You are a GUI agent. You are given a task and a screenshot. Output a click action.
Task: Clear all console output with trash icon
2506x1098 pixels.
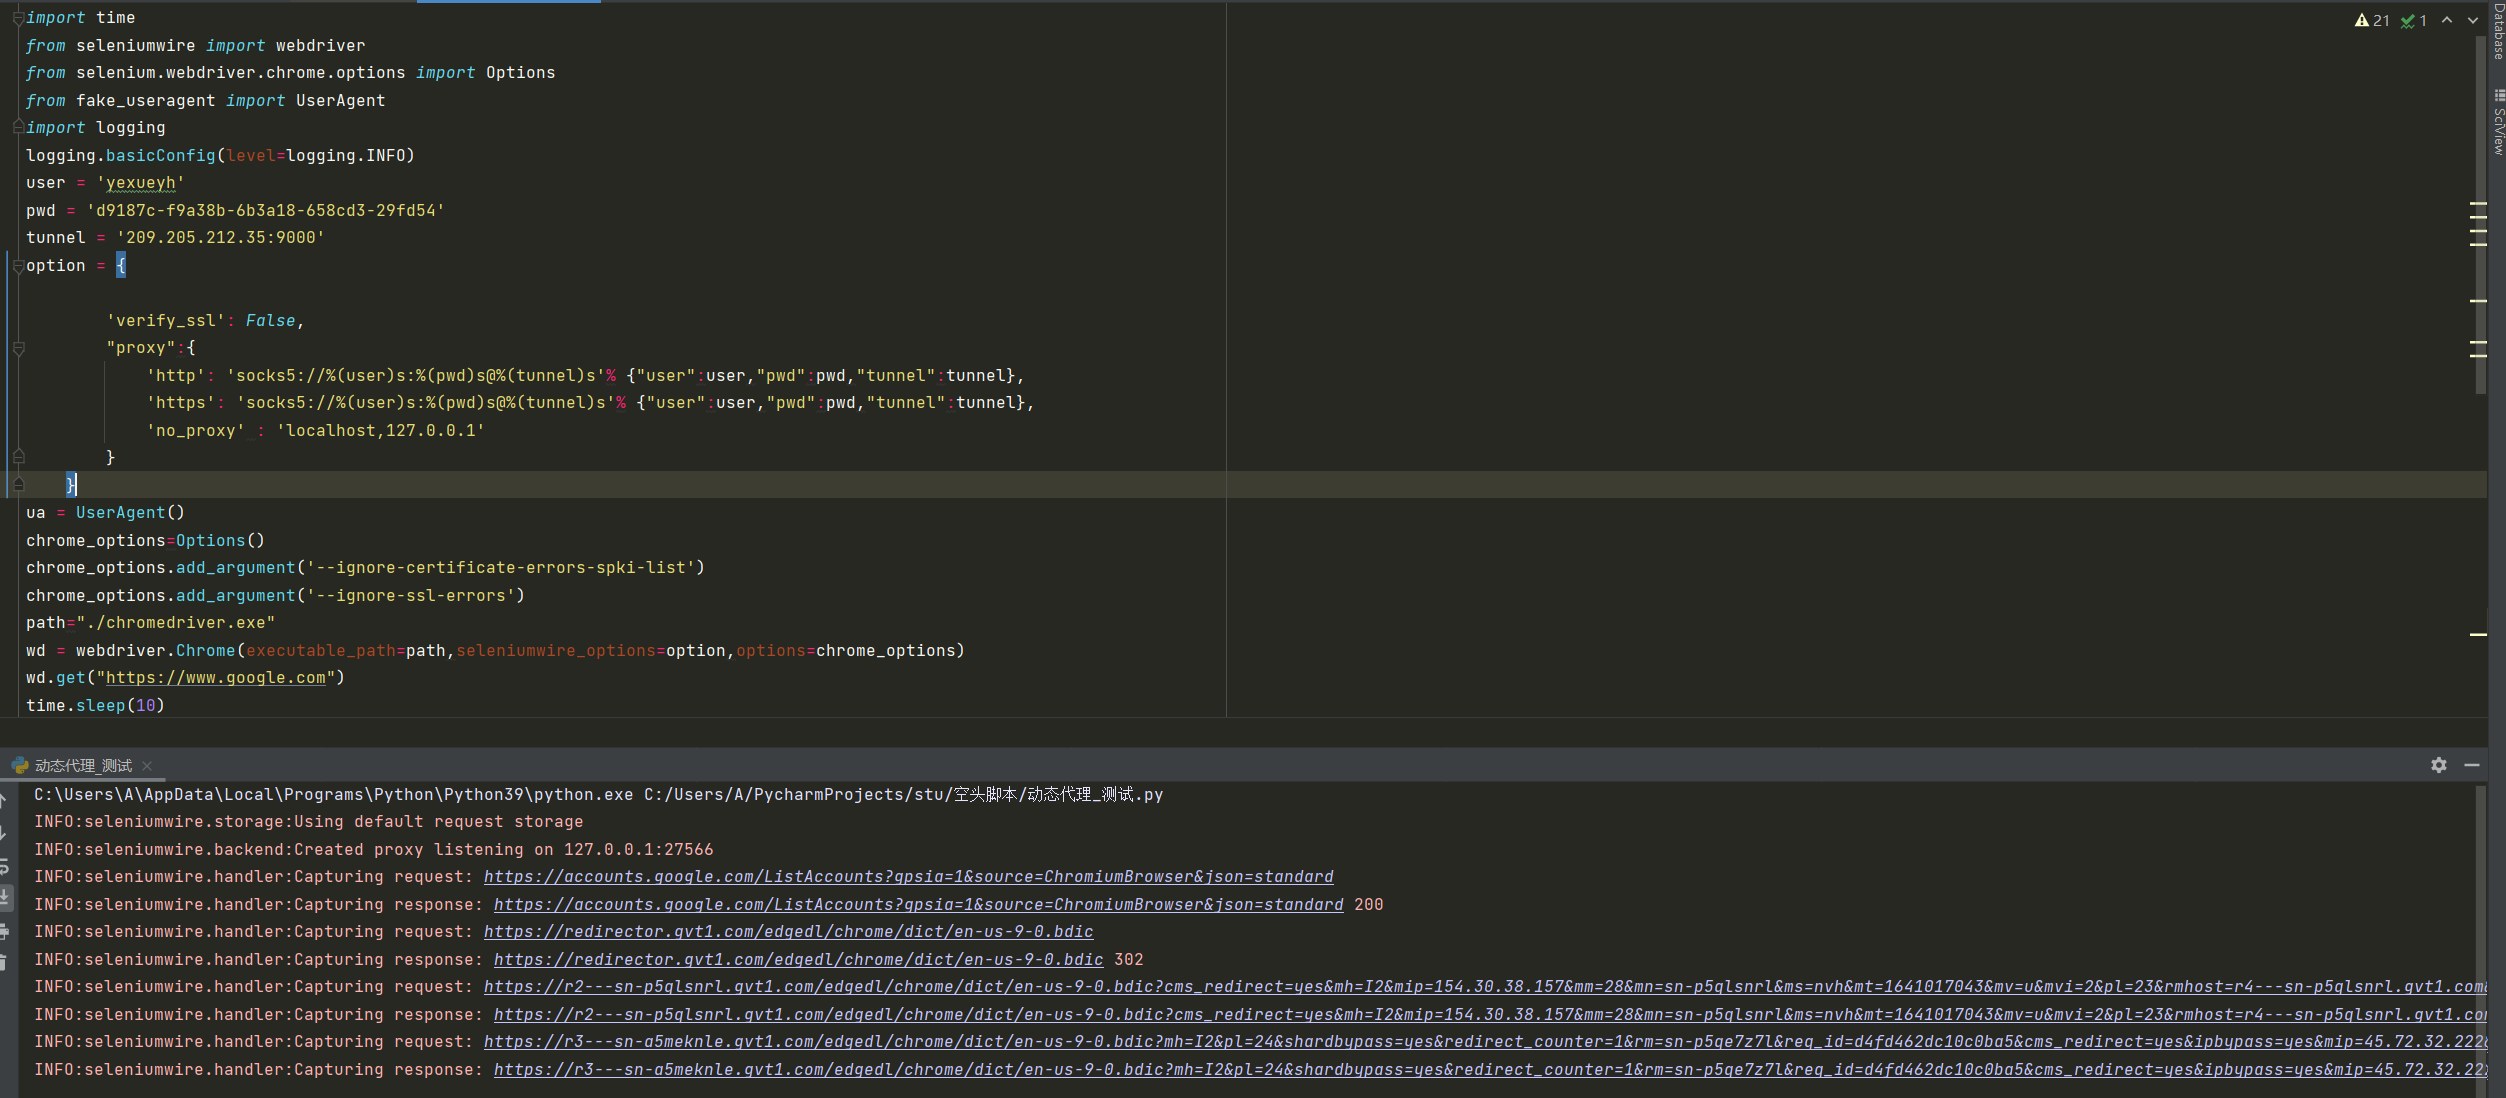tap(4, 962)
